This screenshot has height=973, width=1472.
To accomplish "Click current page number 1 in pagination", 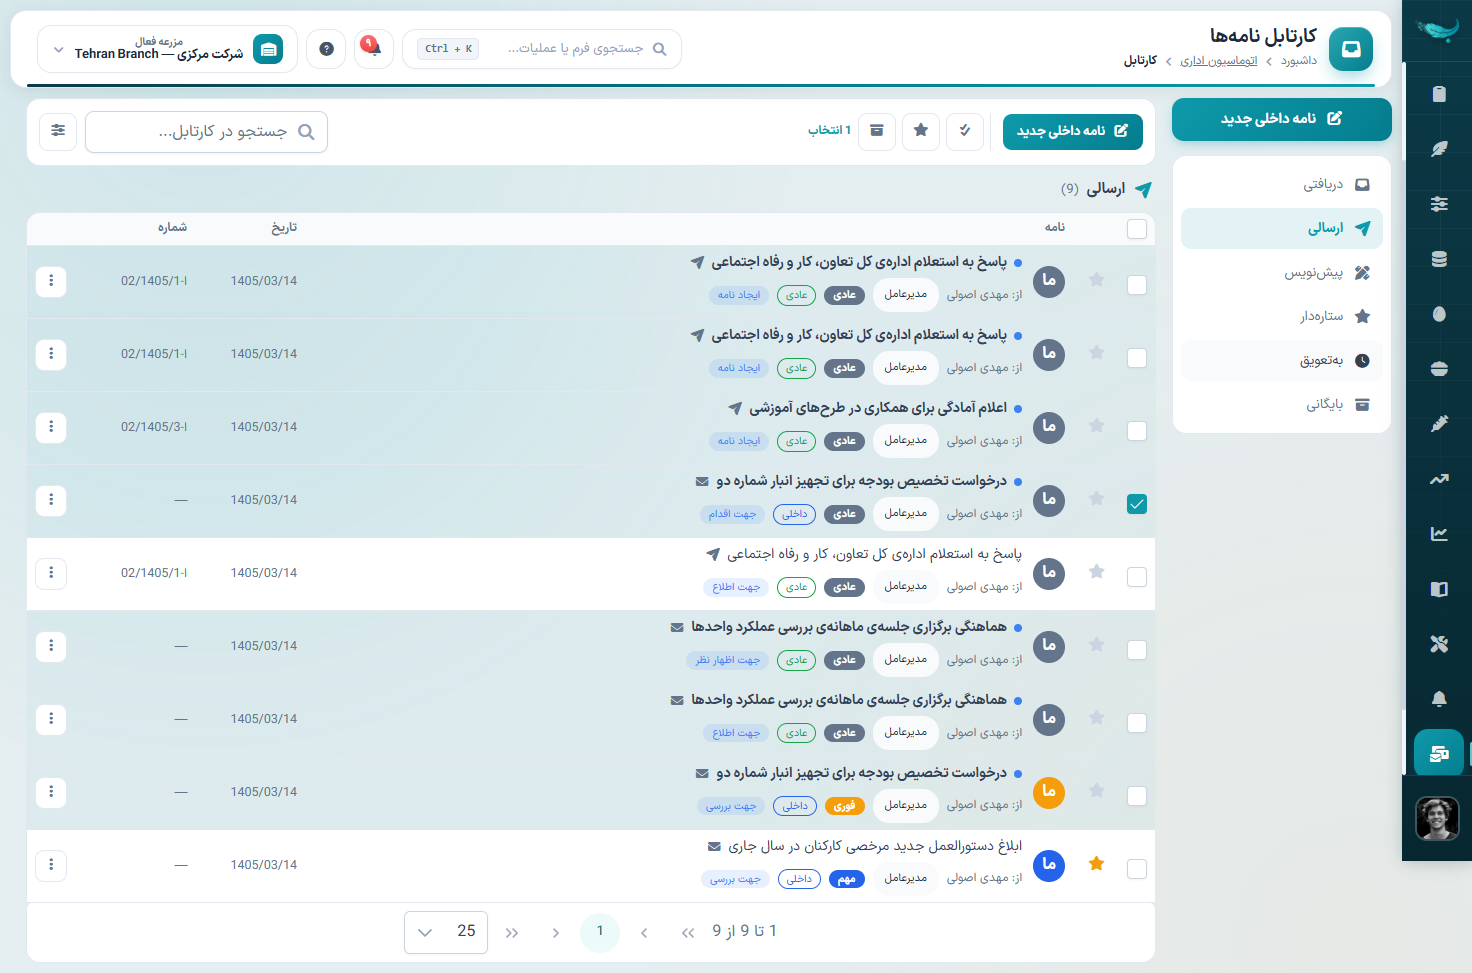I will coord(600,932).
